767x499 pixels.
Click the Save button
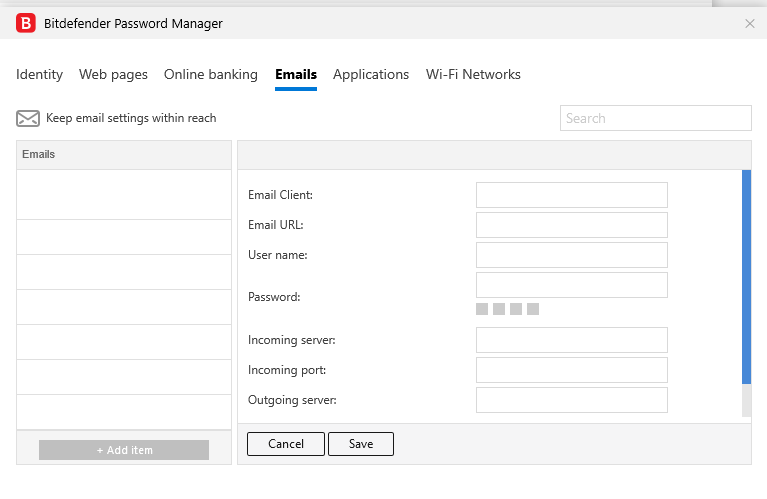[361, 444]
